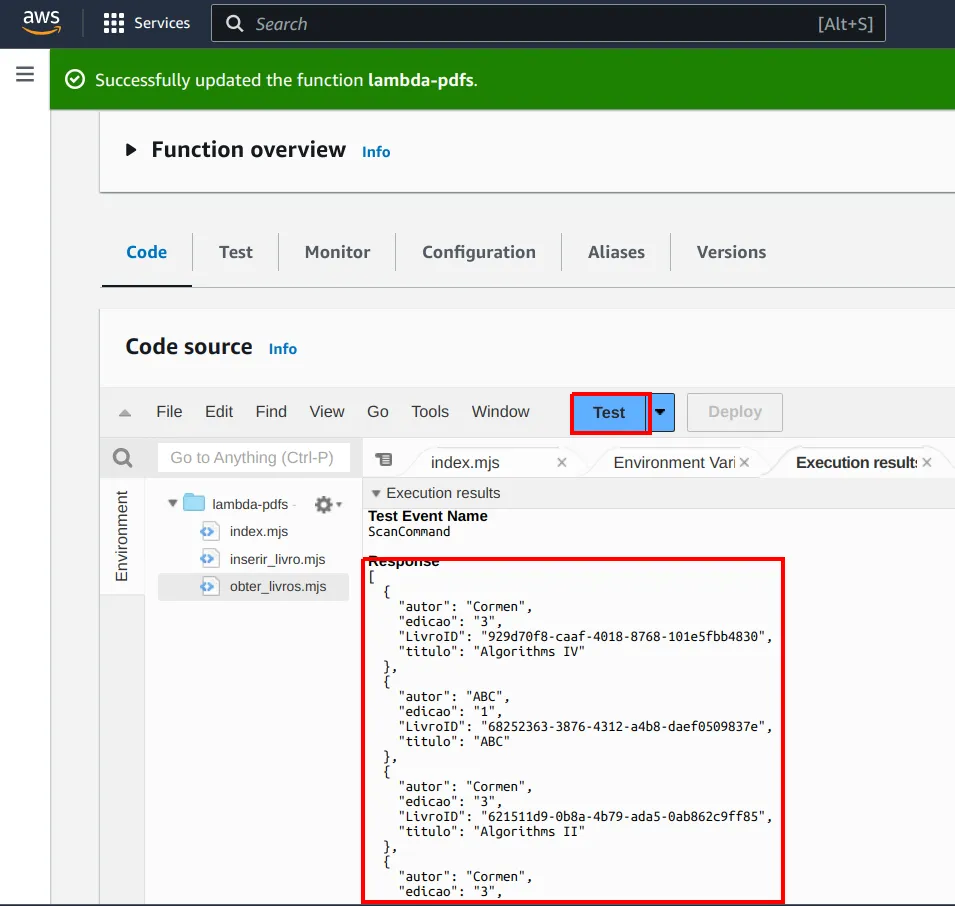Open the View menu
The height and width of the screenshot is (906, 955).
click(x=327, y=412)
